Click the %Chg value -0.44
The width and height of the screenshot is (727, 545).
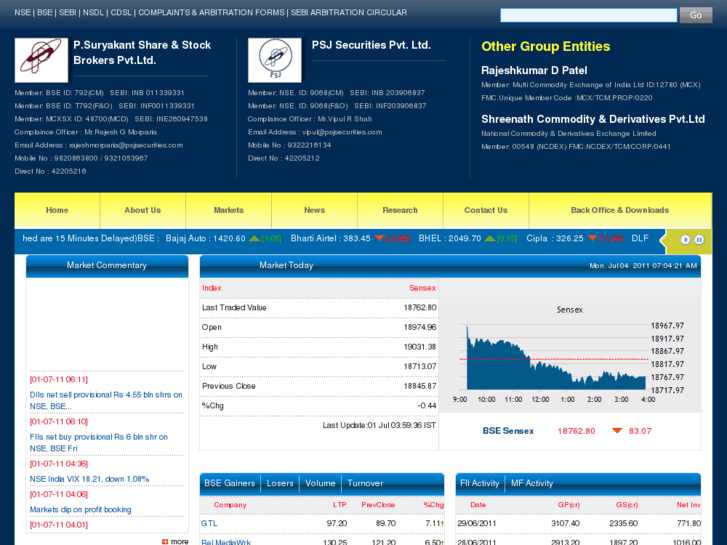tap(427, 406)
